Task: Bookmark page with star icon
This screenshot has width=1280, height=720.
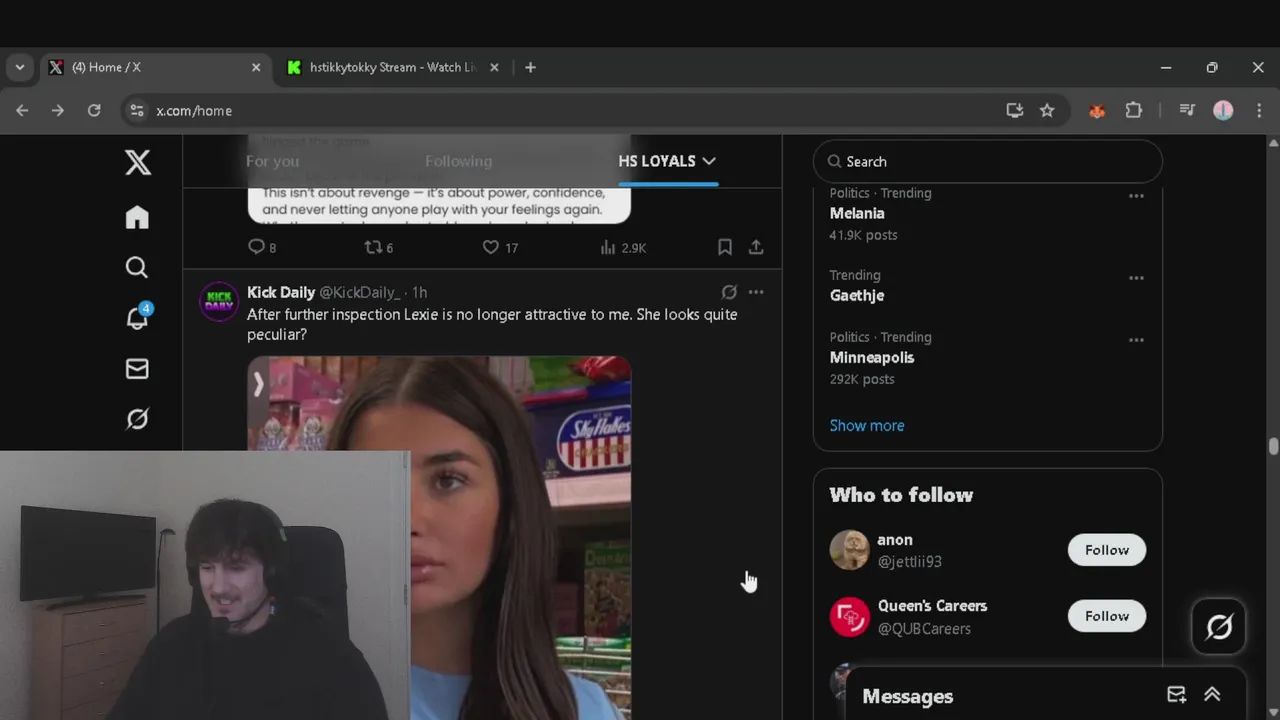Action: (1047, 111)
